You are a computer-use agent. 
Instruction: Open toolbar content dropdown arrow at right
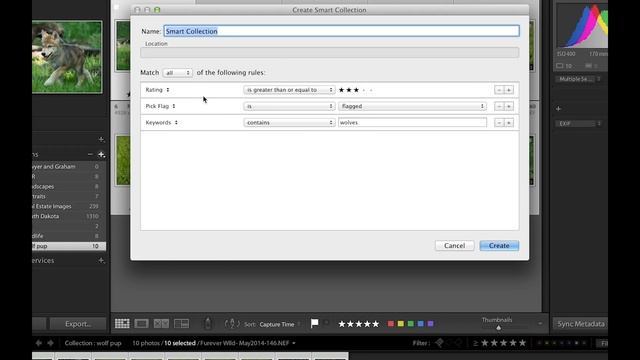pos(540,323)
